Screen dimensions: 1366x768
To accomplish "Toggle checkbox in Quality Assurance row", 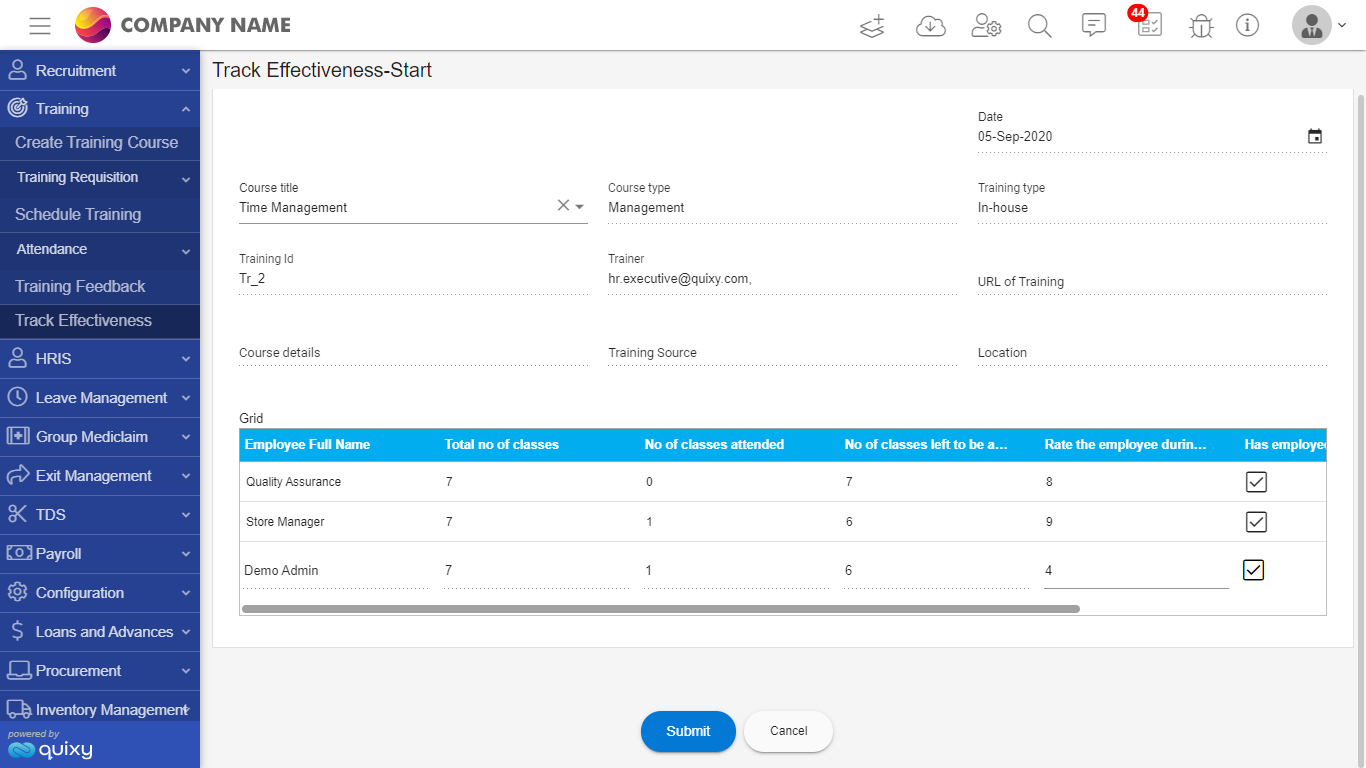I will pyautogui.click(x=1256, y=482).
